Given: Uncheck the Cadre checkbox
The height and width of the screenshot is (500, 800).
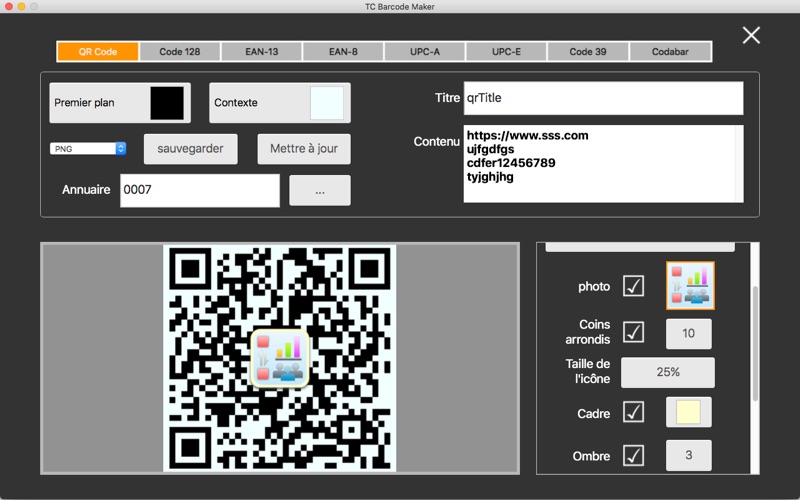Looking at the screenshot, I should [x=633, y=412].
